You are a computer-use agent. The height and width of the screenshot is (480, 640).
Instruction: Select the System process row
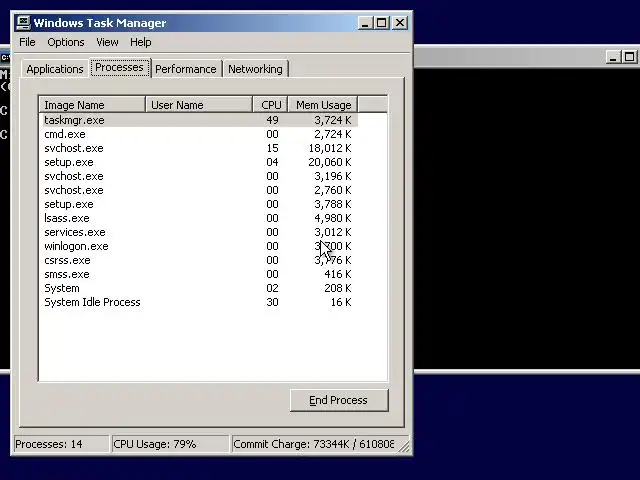[x=199, y=288]
